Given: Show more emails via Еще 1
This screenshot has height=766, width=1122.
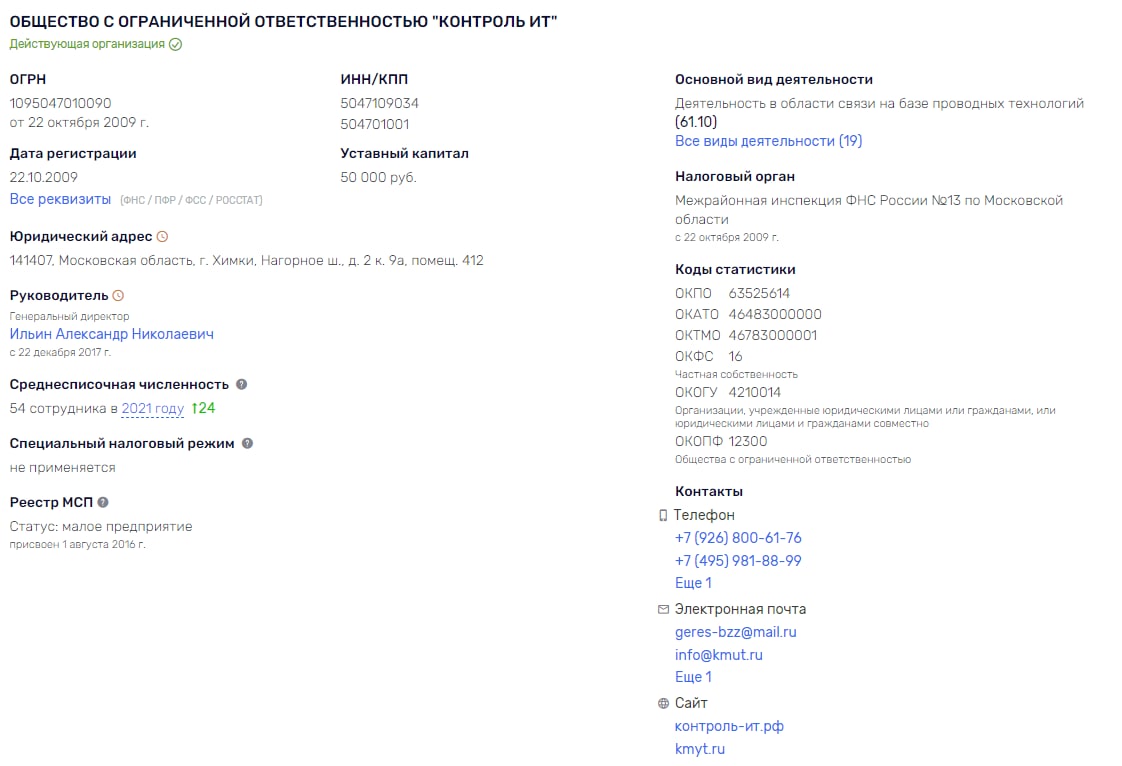Looking at the screenshot, I should click(693, 677).
